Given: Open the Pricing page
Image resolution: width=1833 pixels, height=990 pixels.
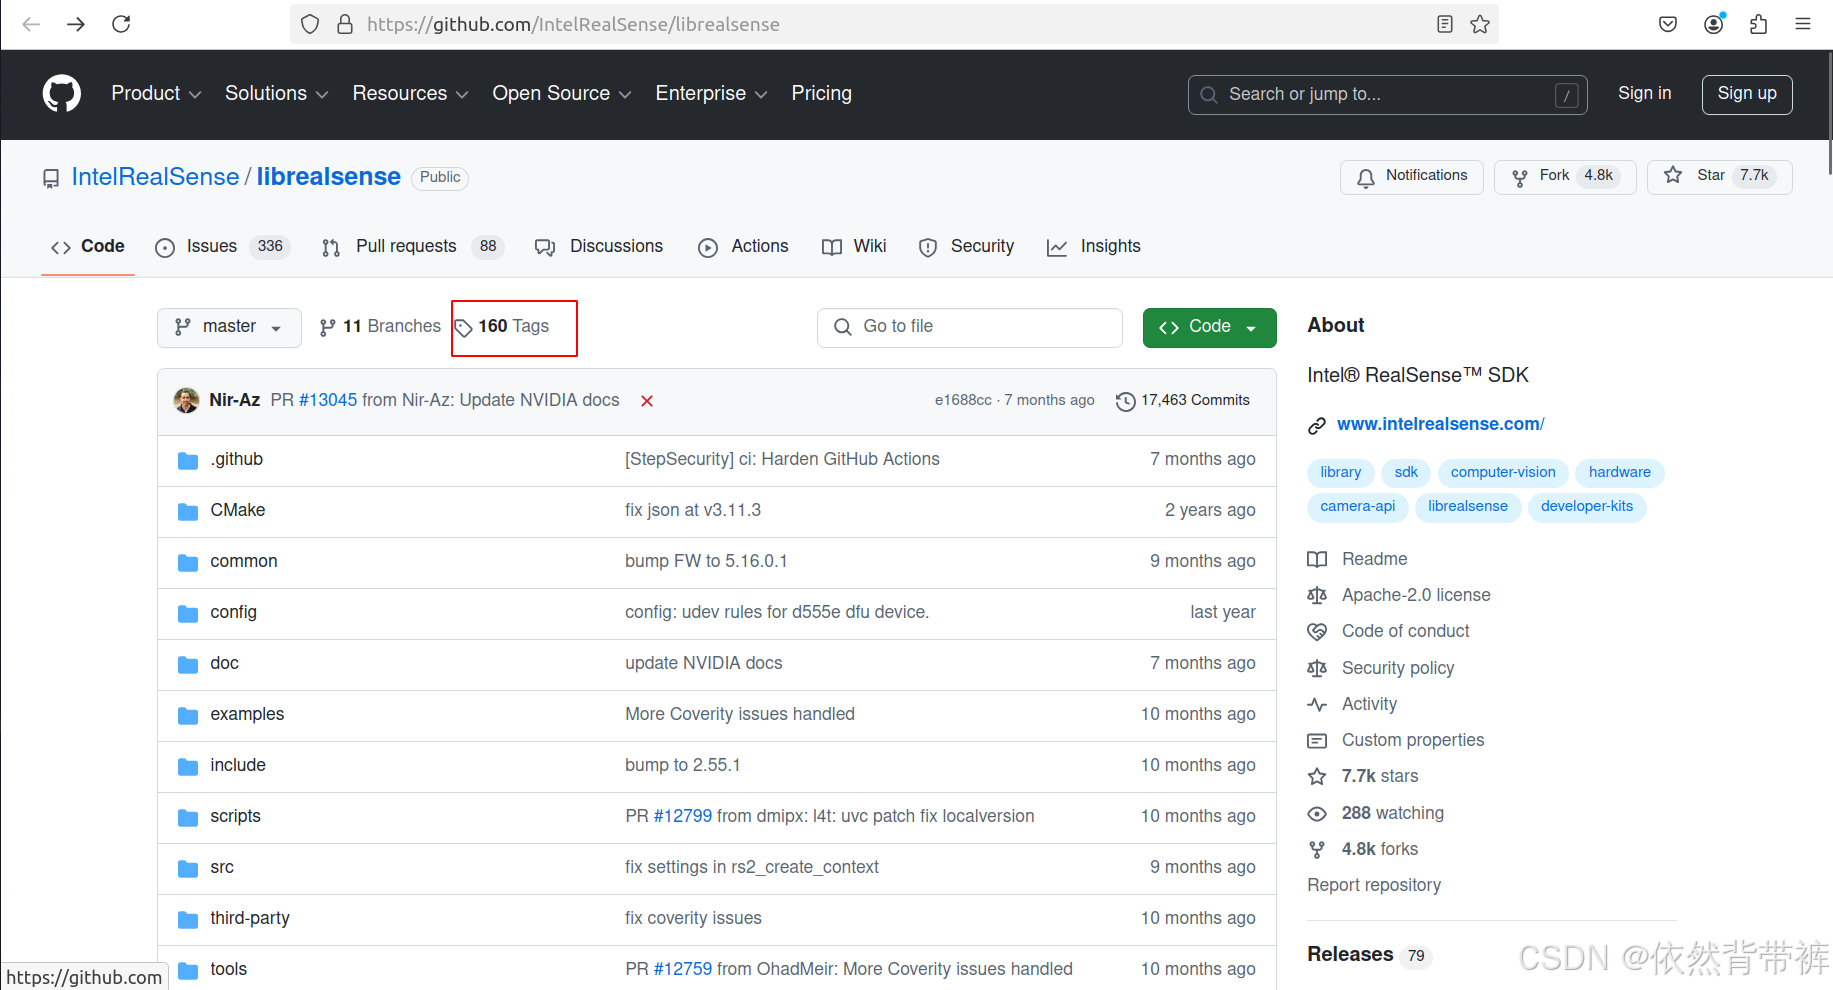Looking at the screenshot, I should [821, 93].
